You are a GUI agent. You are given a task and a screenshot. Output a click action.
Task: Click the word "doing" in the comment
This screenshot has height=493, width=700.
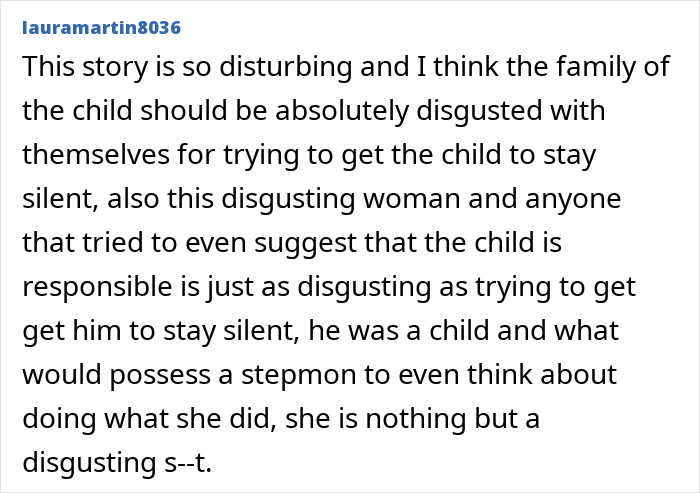click(x=59, y=418)
